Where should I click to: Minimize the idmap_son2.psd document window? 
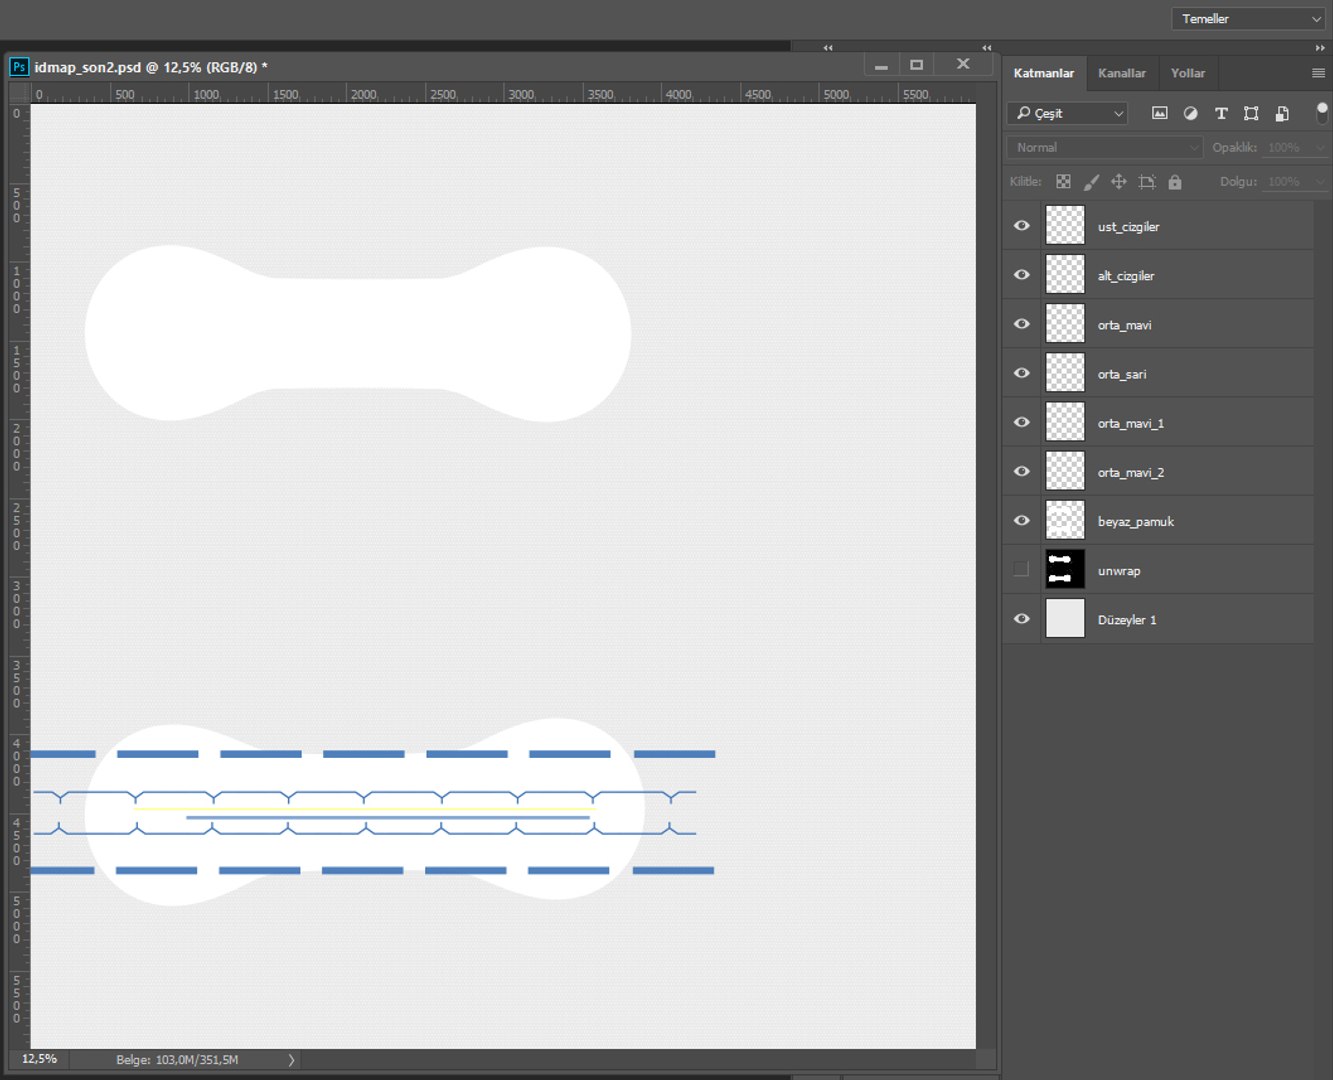881,65
